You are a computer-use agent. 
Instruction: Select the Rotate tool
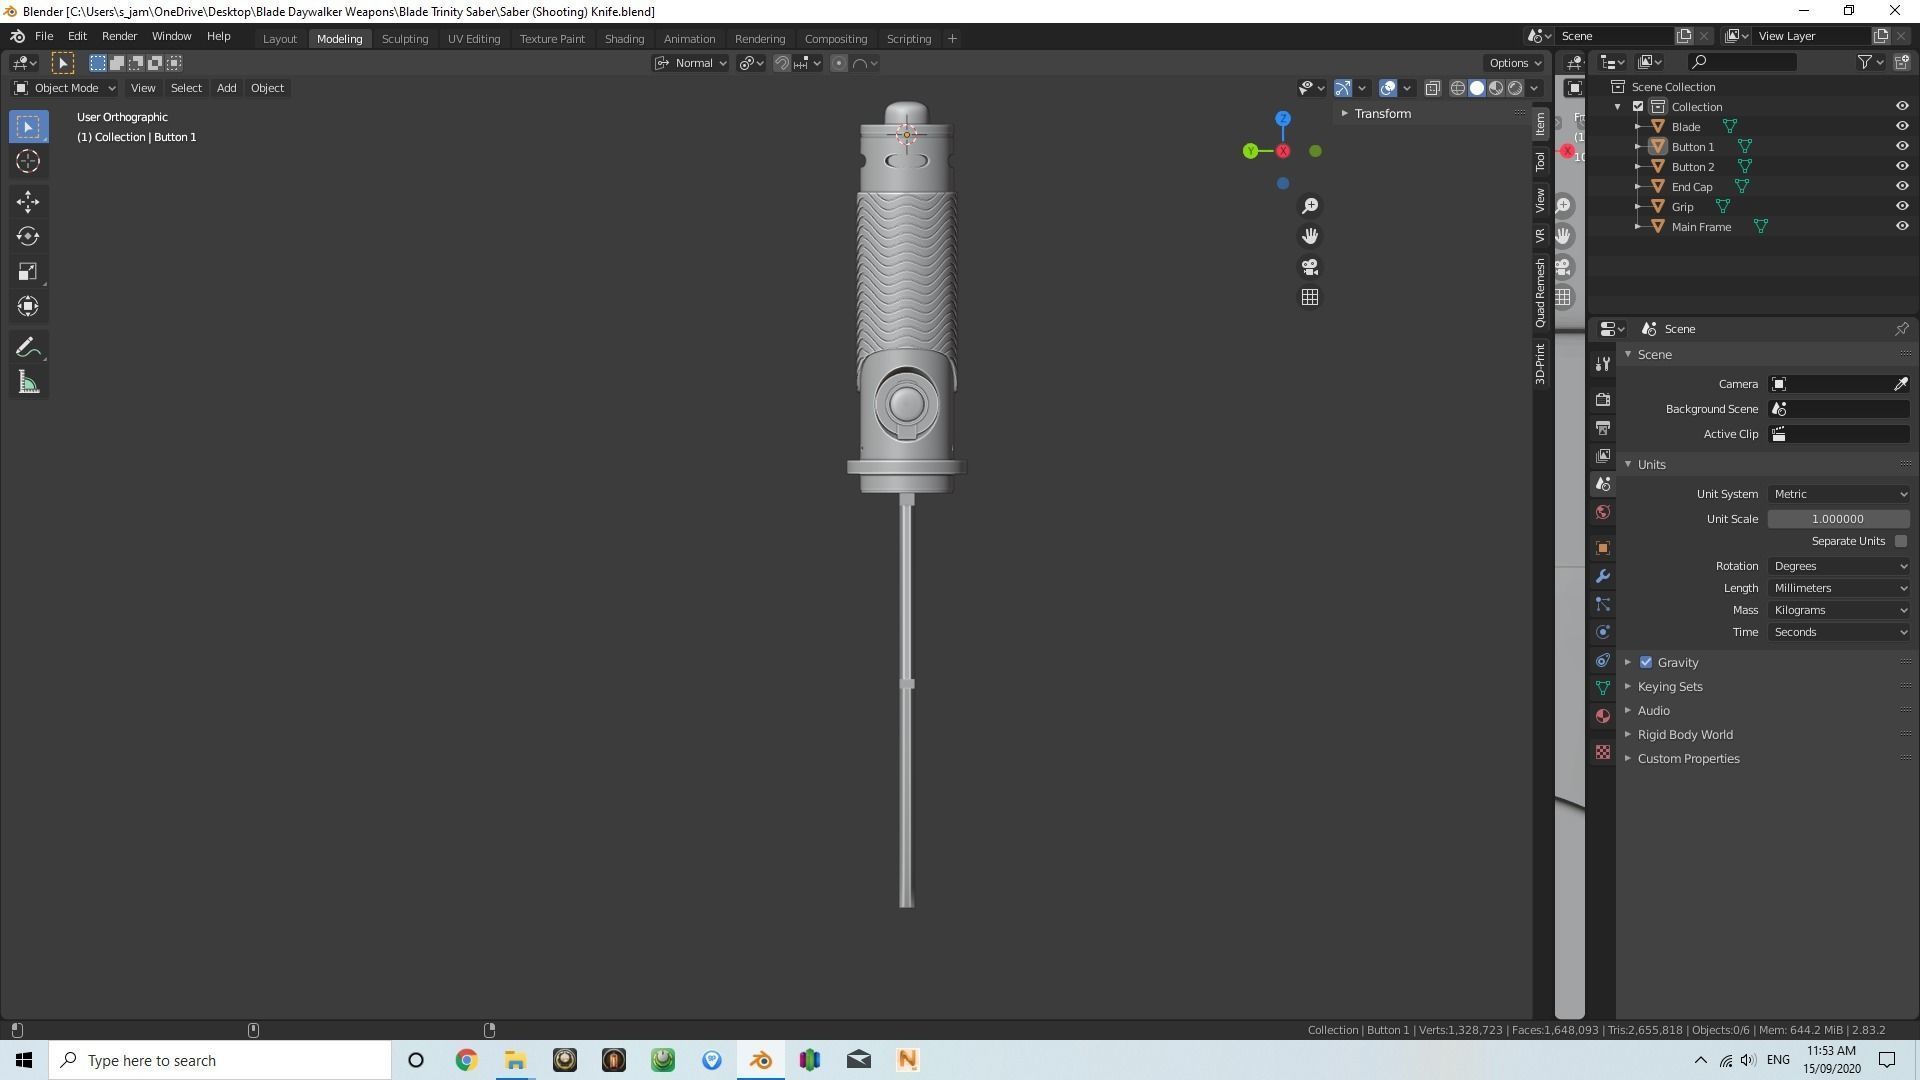28,236
